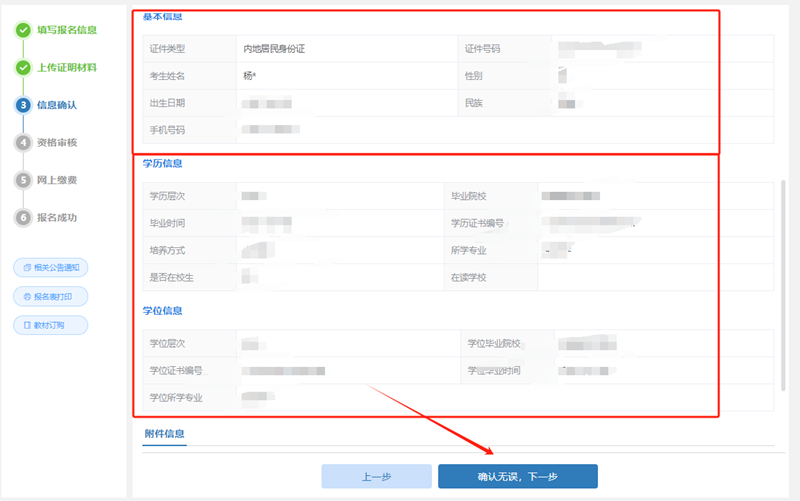Open 相关公告通知 button
This screenshot has width=800, height=501.
pyautogui.click(x=51, y=267)
